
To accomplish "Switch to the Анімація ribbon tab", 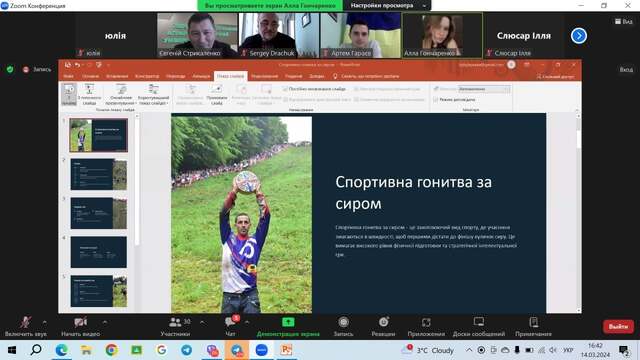I will [x=201, y=76].
